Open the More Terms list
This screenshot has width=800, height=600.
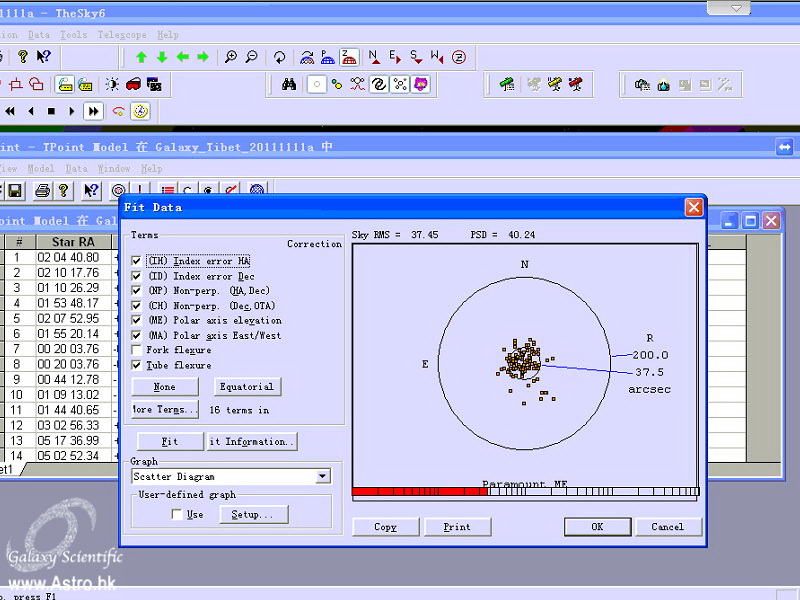click(x=165, y=410)
